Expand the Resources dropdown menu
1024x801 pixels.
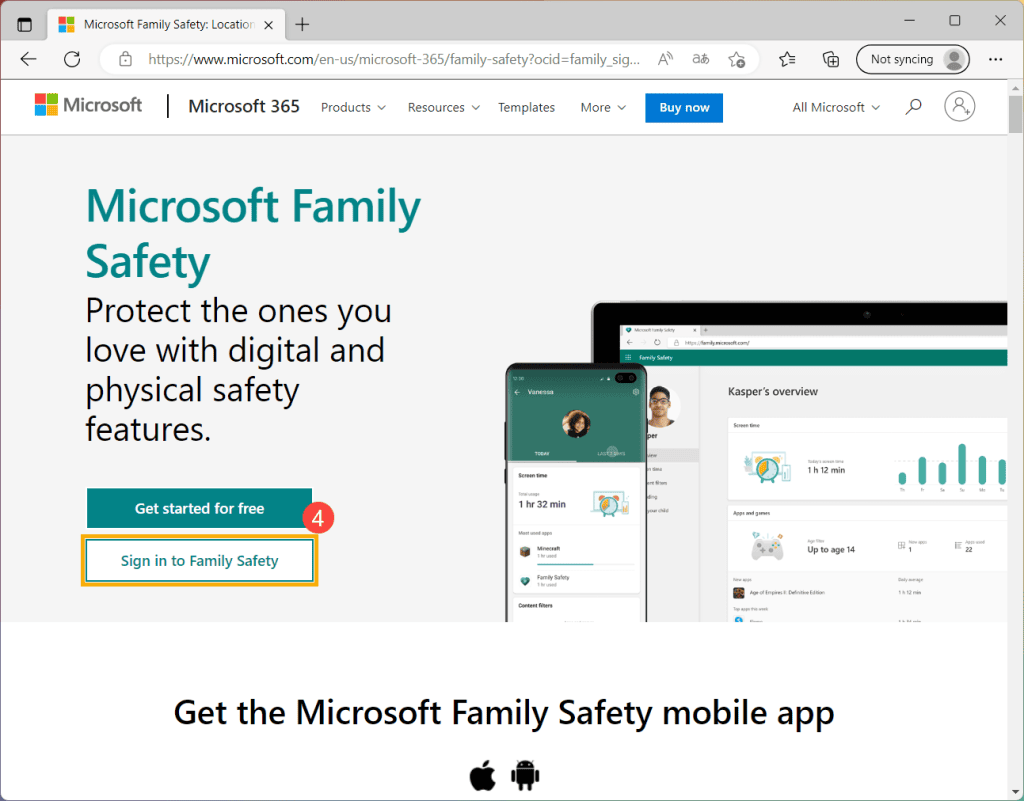pos(443,107)
